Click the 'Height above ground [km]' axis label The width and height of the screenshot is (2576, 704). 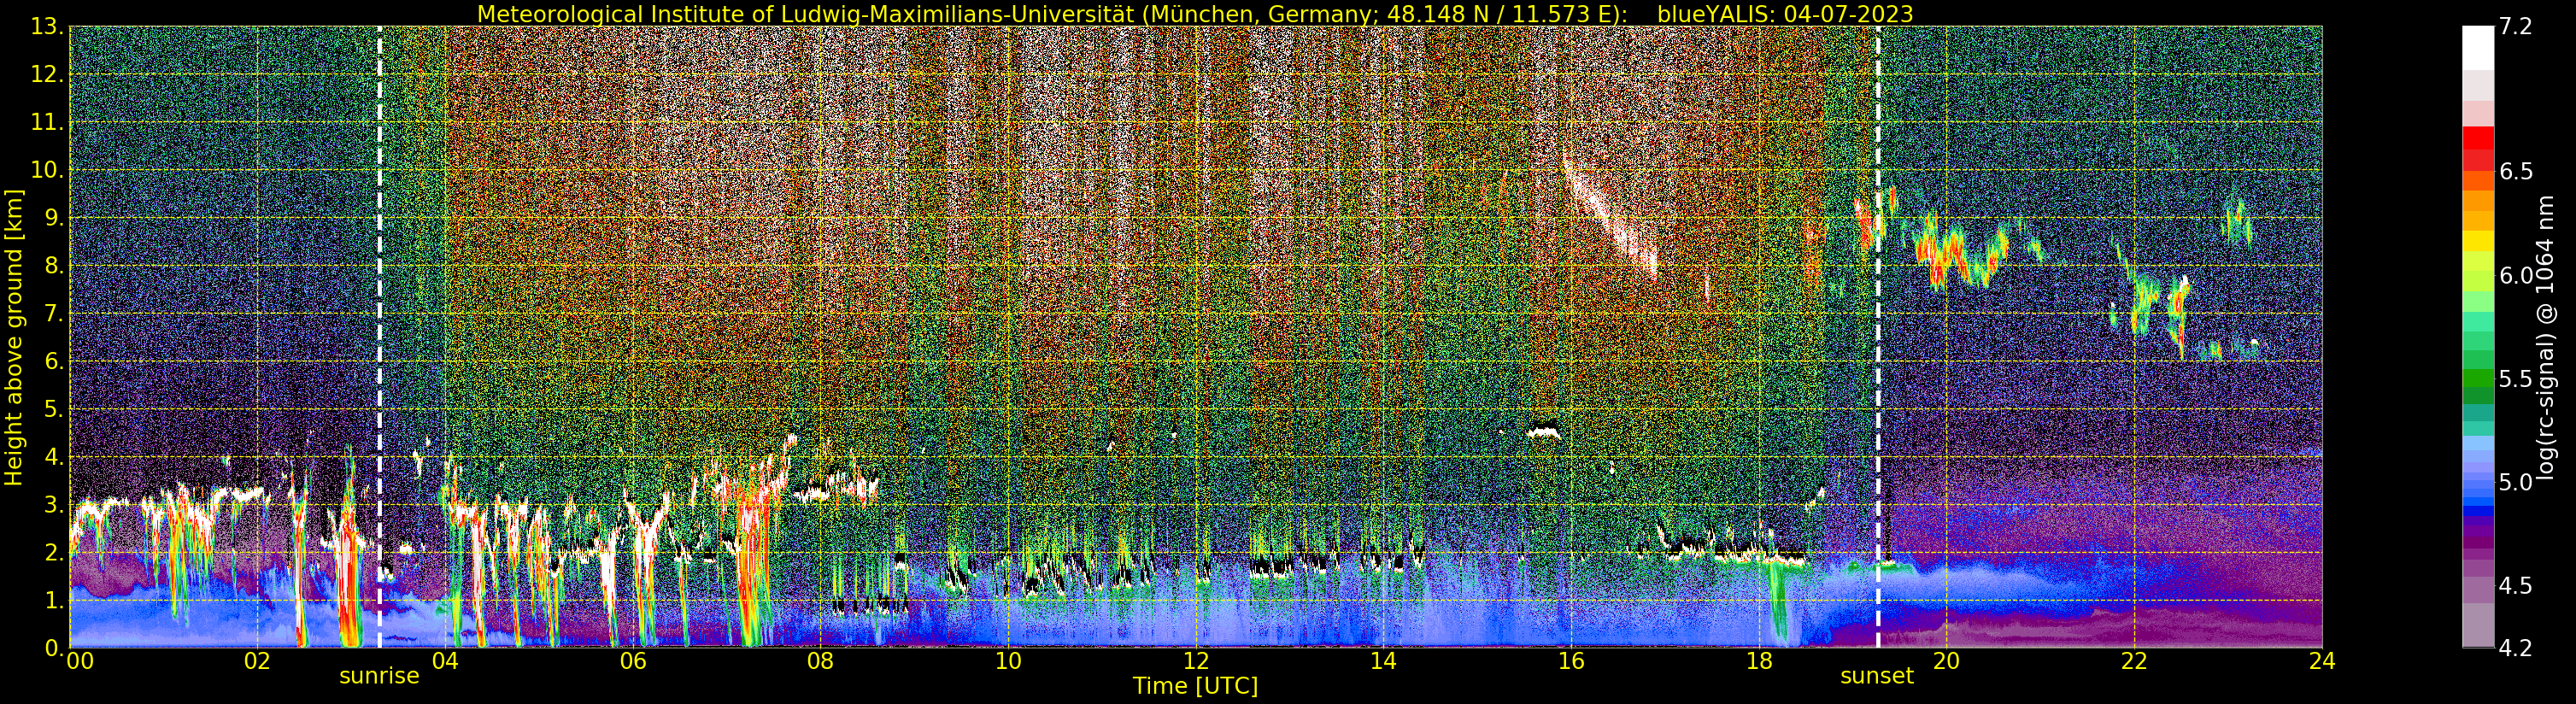point(14,337)
